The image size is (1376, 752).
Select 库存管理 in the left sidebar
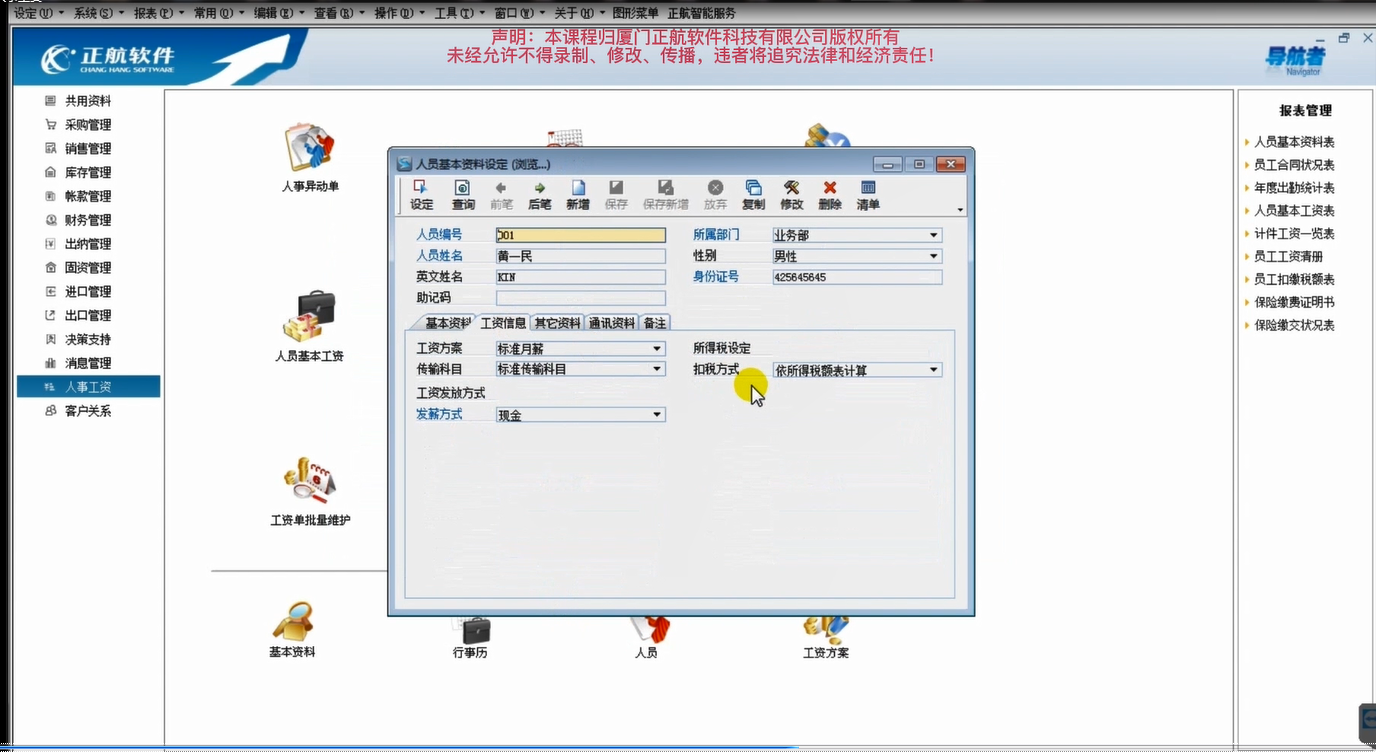point(88,173)
